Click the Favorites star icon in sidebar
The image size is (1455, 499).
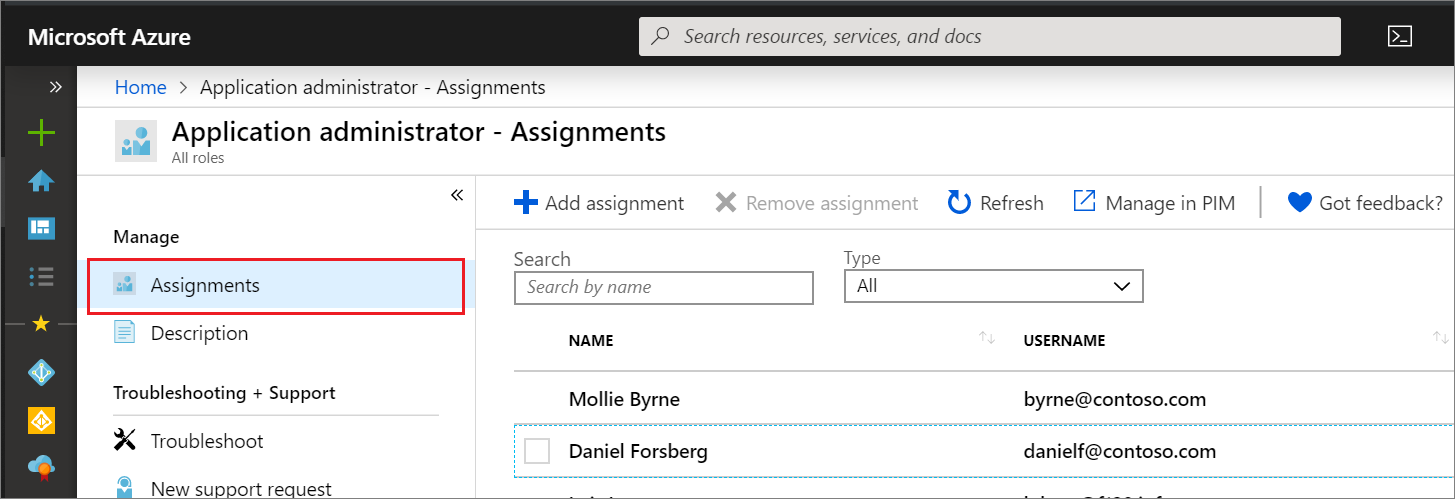(41, 323)
